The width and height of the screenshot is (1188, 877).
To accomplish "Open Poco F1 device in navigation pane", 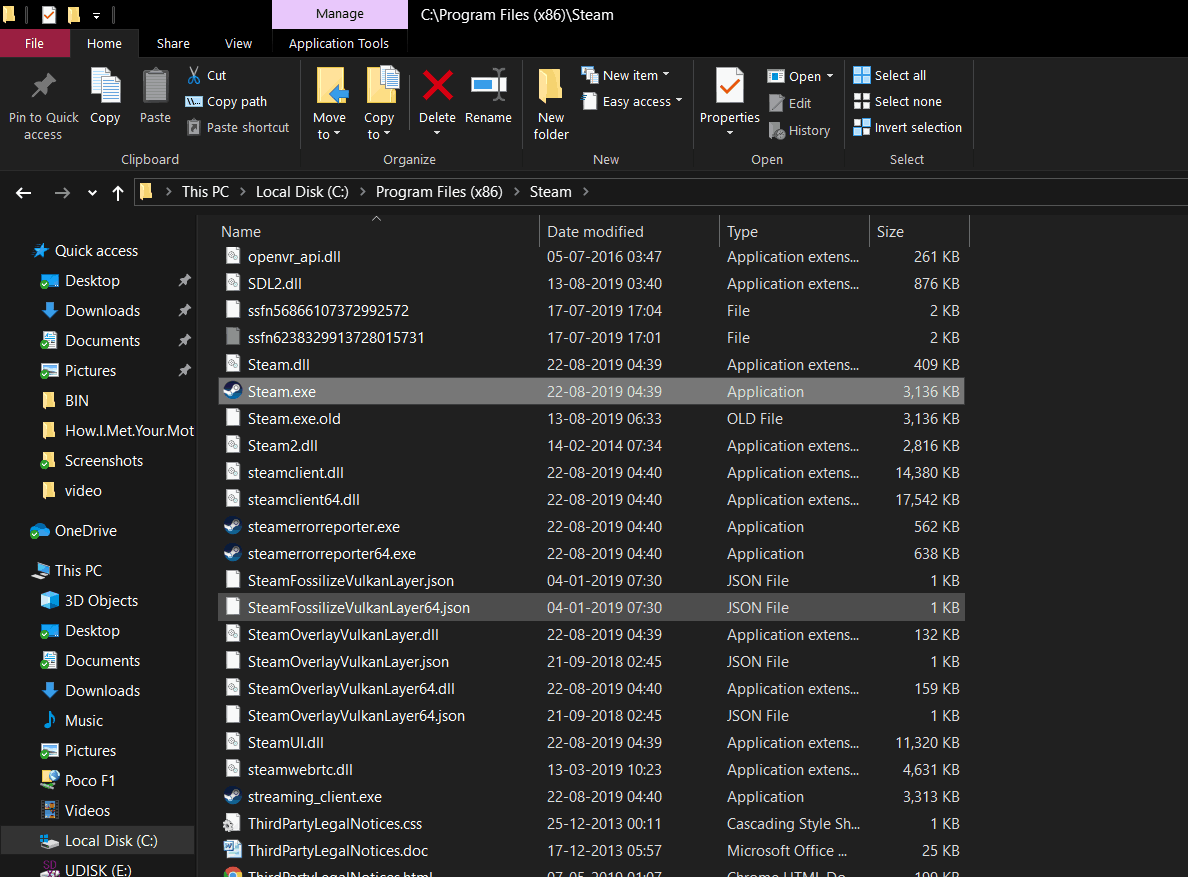I will (x=90, y=780).
